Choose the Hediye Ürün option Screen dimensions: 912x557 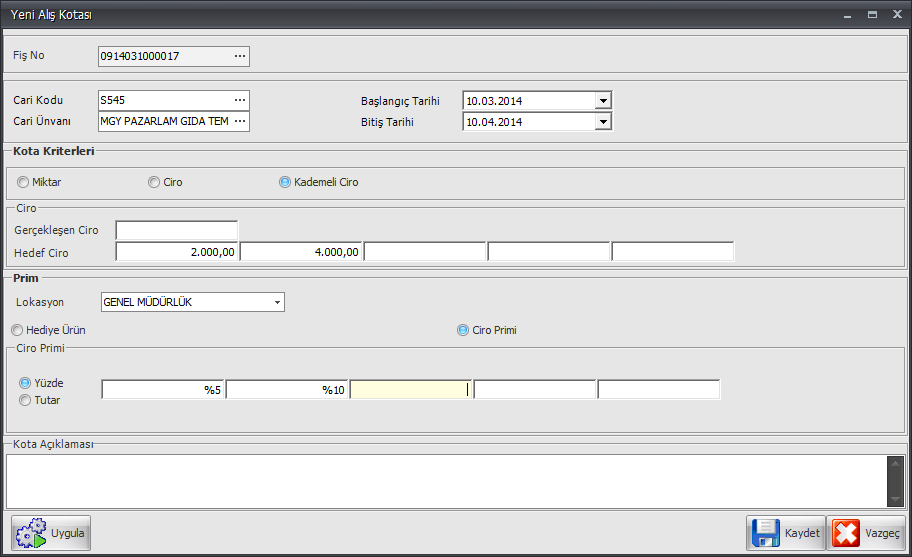pos(17,330)
